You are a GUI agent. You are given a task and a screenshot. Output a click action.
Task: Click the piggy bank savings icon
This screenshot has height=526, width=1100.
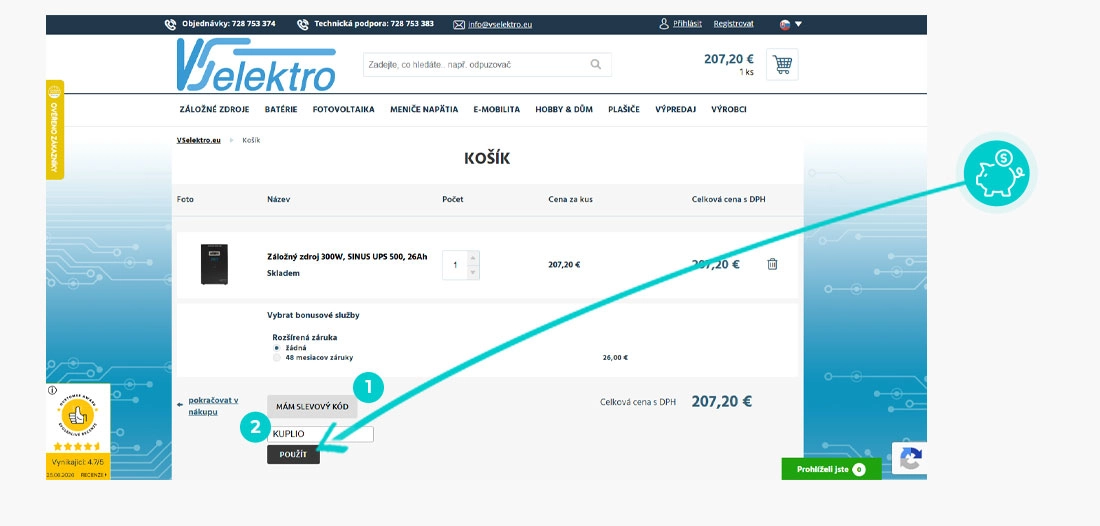(x=996, y=172)
